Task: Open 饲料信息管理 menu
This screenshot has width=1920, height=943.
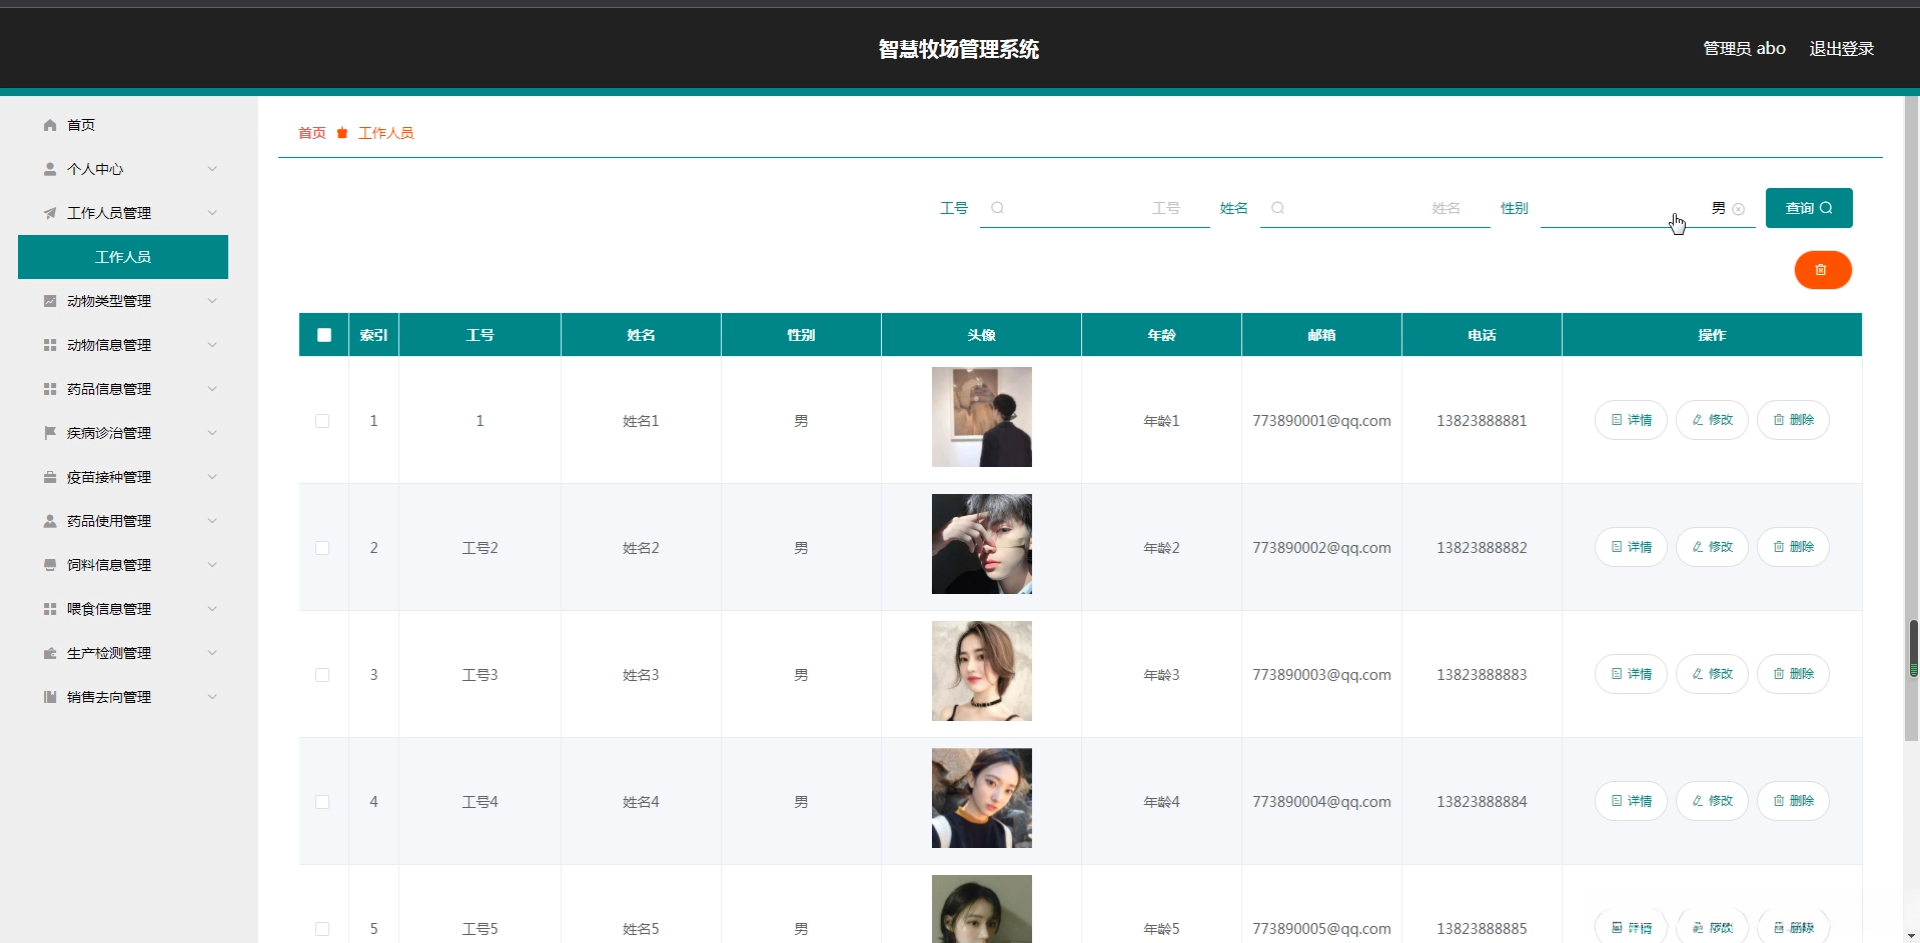Action: click(123, 565)
